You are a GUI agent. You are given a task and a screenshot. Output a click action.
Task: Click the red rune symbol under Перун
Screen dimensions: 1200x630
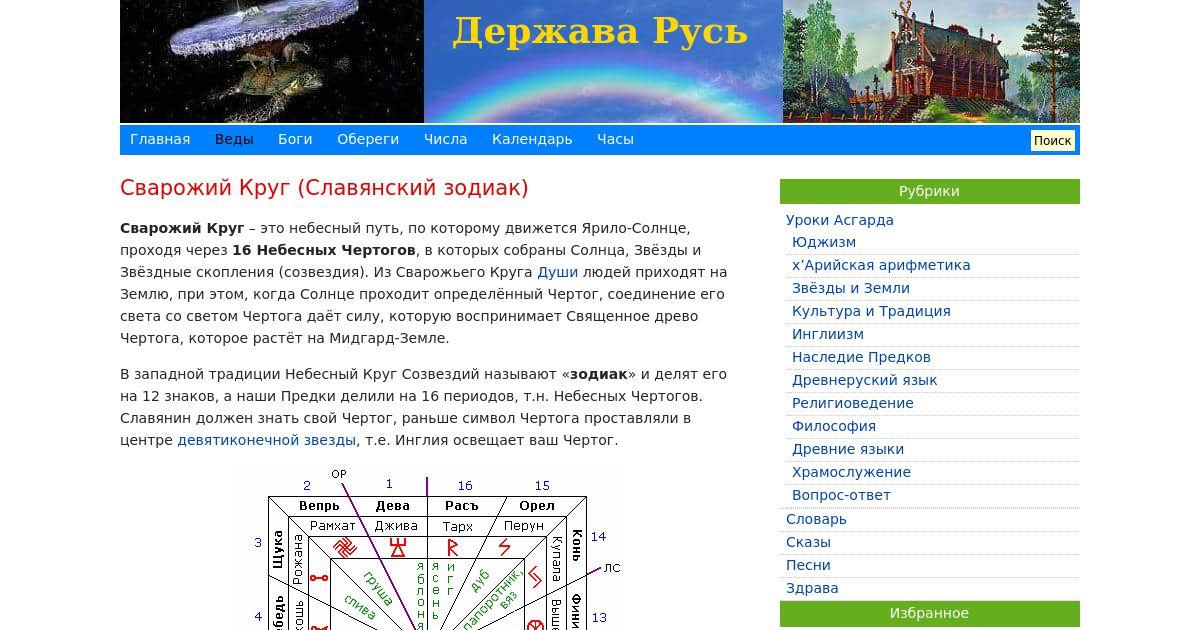tap(505, 548)
